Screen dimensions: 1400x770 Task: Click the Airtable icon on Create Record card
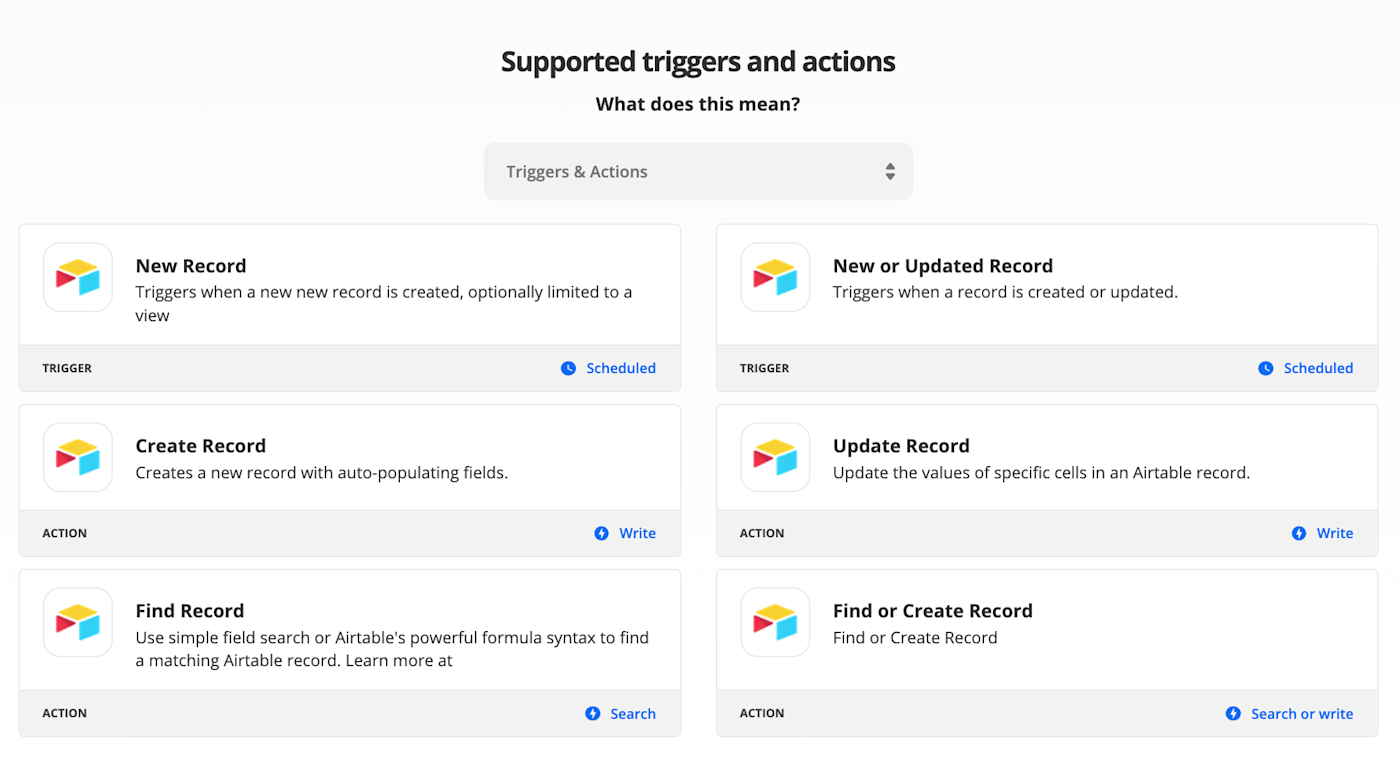(x=78, y=457)
